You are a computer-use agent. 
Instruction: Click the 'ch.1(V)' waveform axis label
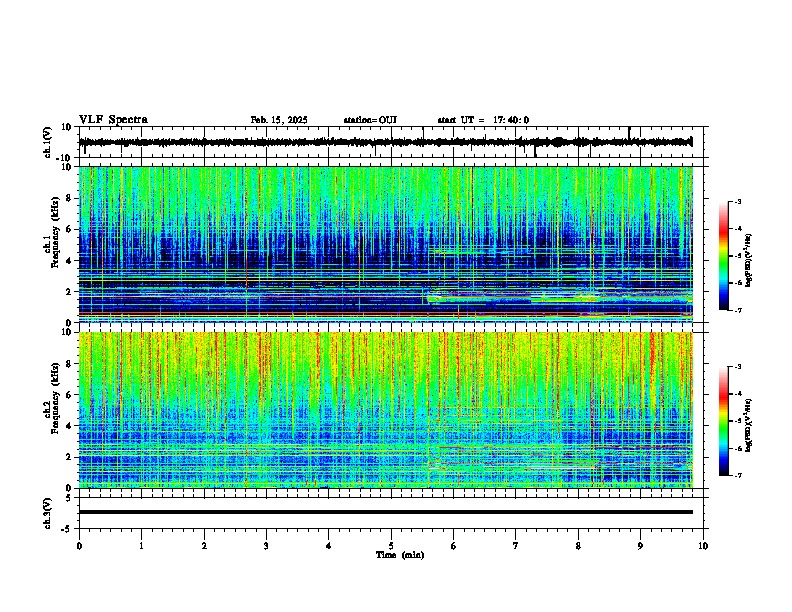pyautogui.click(x=48, y=142)
